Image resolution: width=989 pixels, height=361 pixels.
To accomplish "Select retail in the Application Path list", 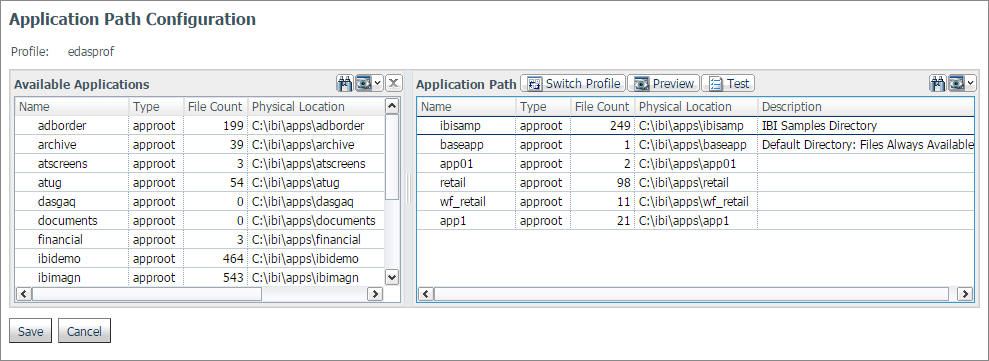I will pyautogui.click(x=695, y=183).
